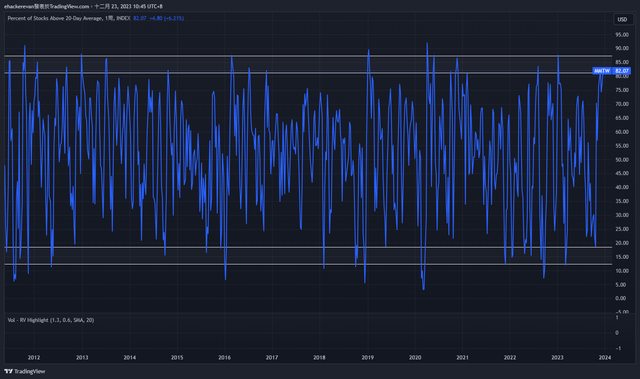Open the USD currency selector
This screenshot has width=640, height=379.
point(622,20)
